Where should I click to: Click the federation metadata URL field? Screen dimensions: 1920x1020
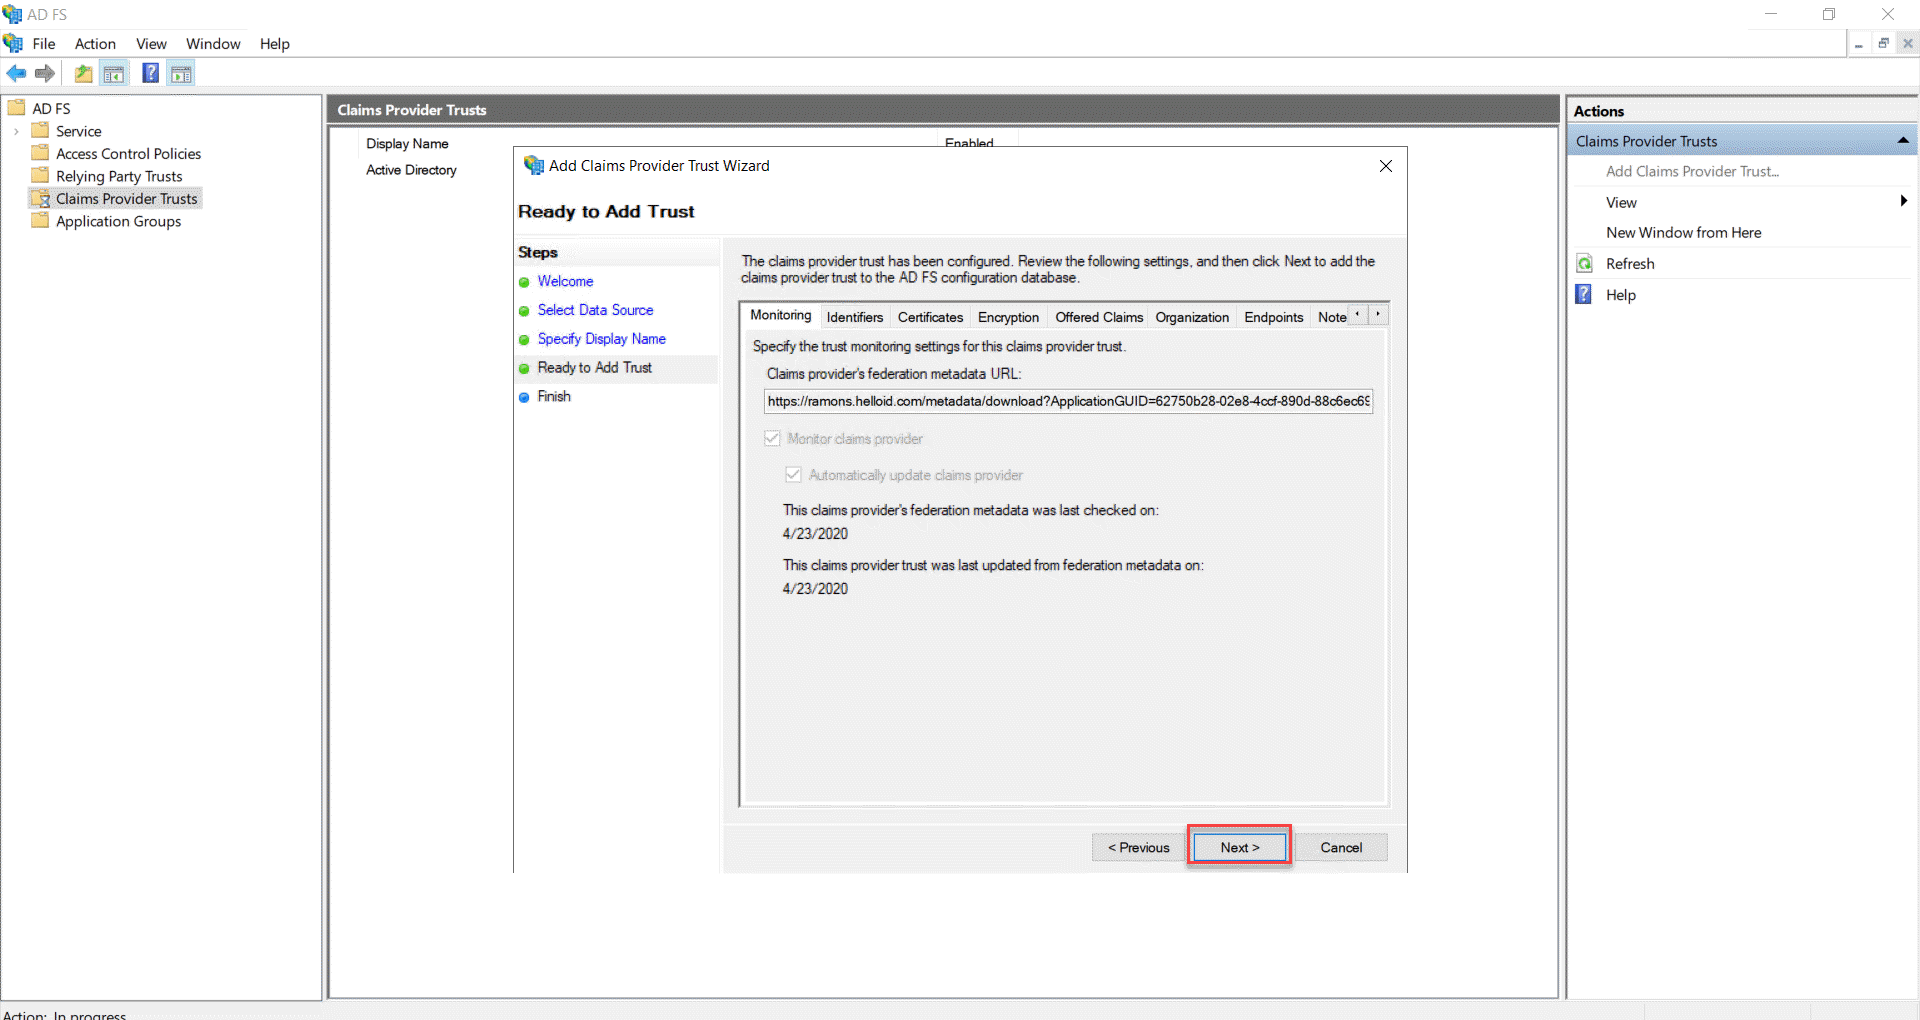click(1068, 401)
